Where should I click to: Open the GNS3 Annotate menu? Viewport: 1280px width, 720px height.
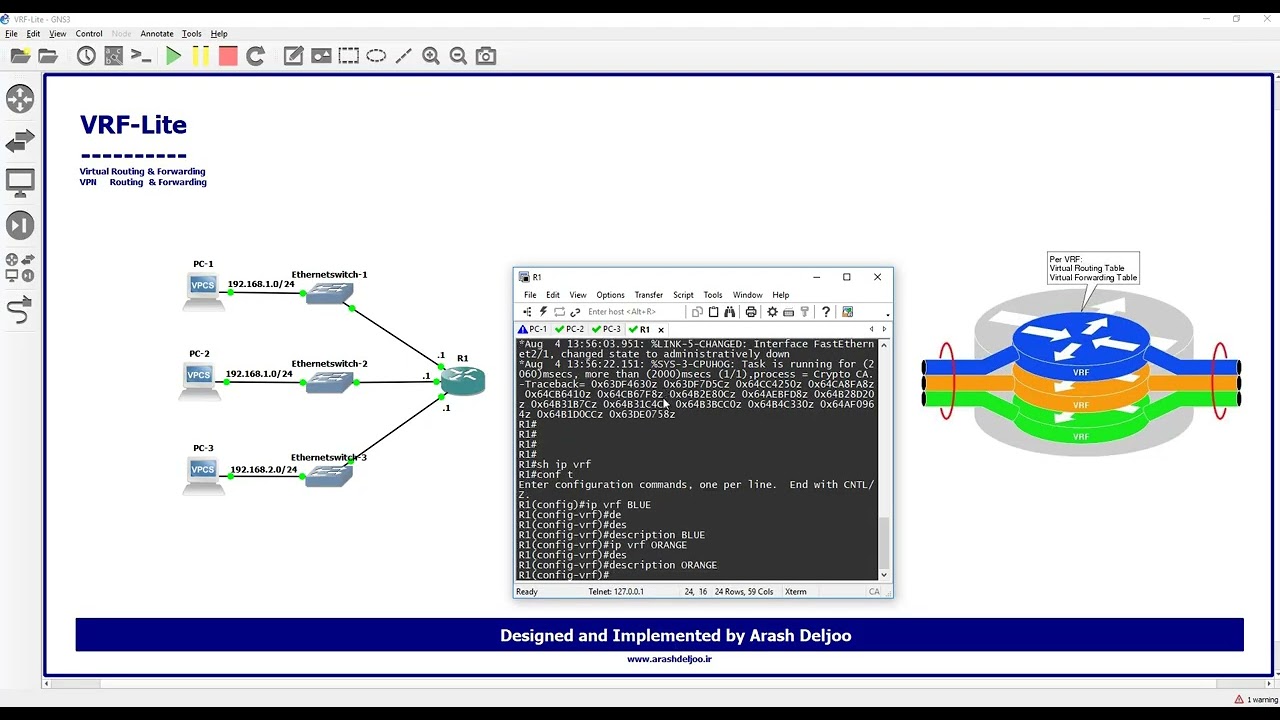(x=157, y=34)
